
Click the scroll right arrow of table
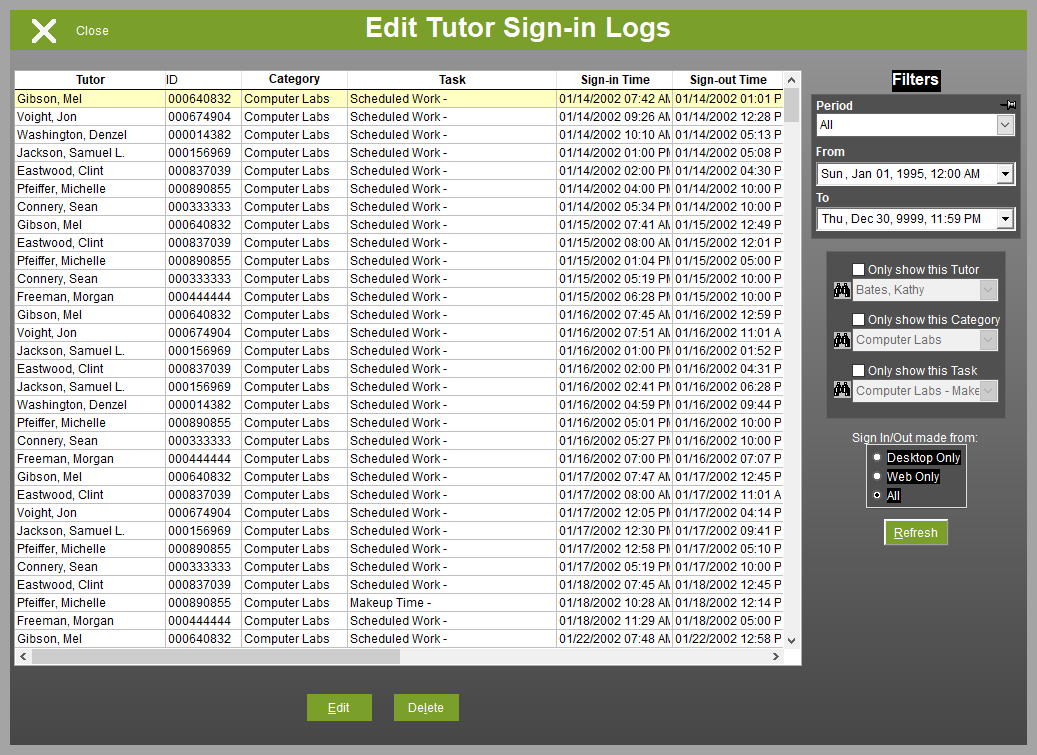pyautogui.click(x=776, y=656)
